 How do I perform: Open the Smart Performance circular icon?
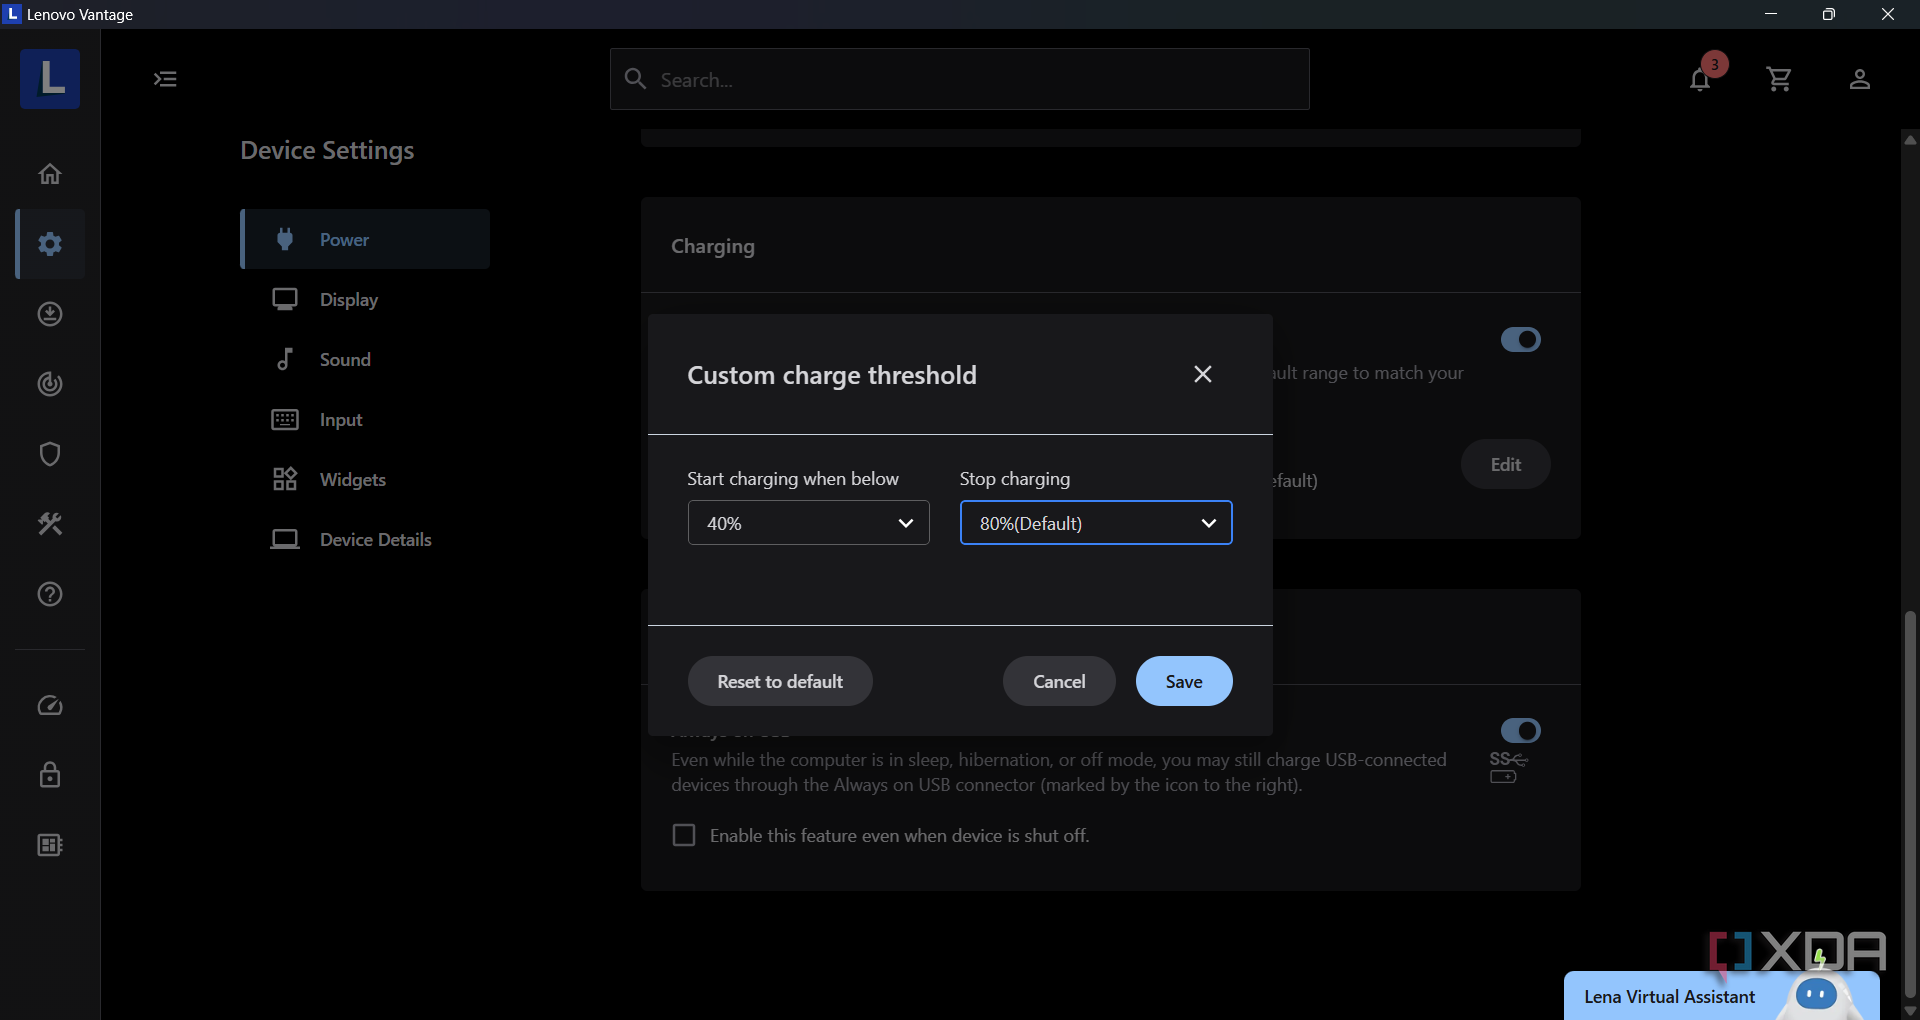click(x=50, y=384)
